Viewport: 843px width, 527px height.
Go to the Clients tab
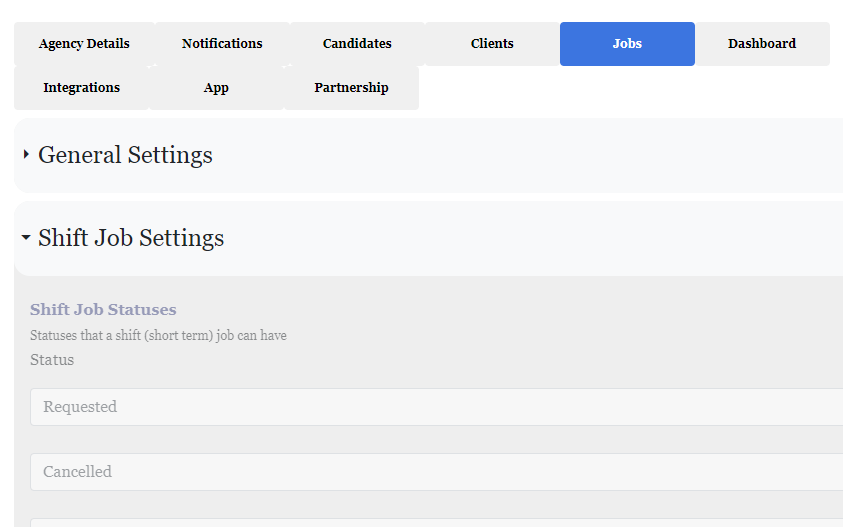coord(492,44)
